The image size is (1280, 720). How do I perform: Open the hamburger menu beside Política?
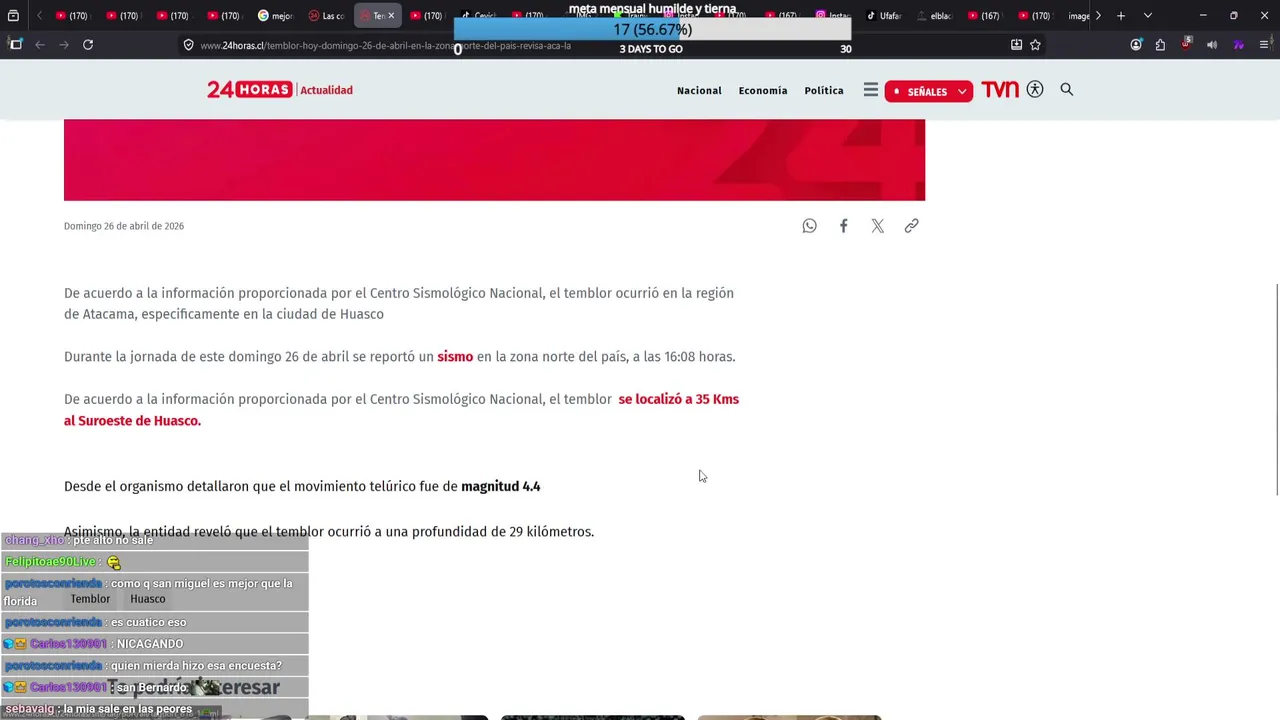point(871,90)
